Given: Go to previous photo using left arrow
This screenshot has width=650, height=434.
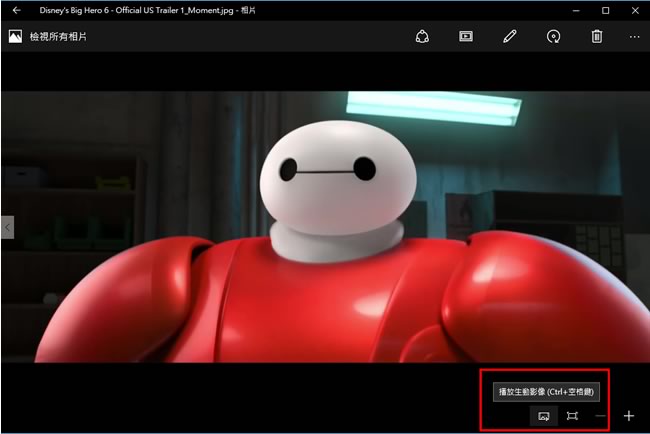Looking at the screenshot, I should (7, 227).
